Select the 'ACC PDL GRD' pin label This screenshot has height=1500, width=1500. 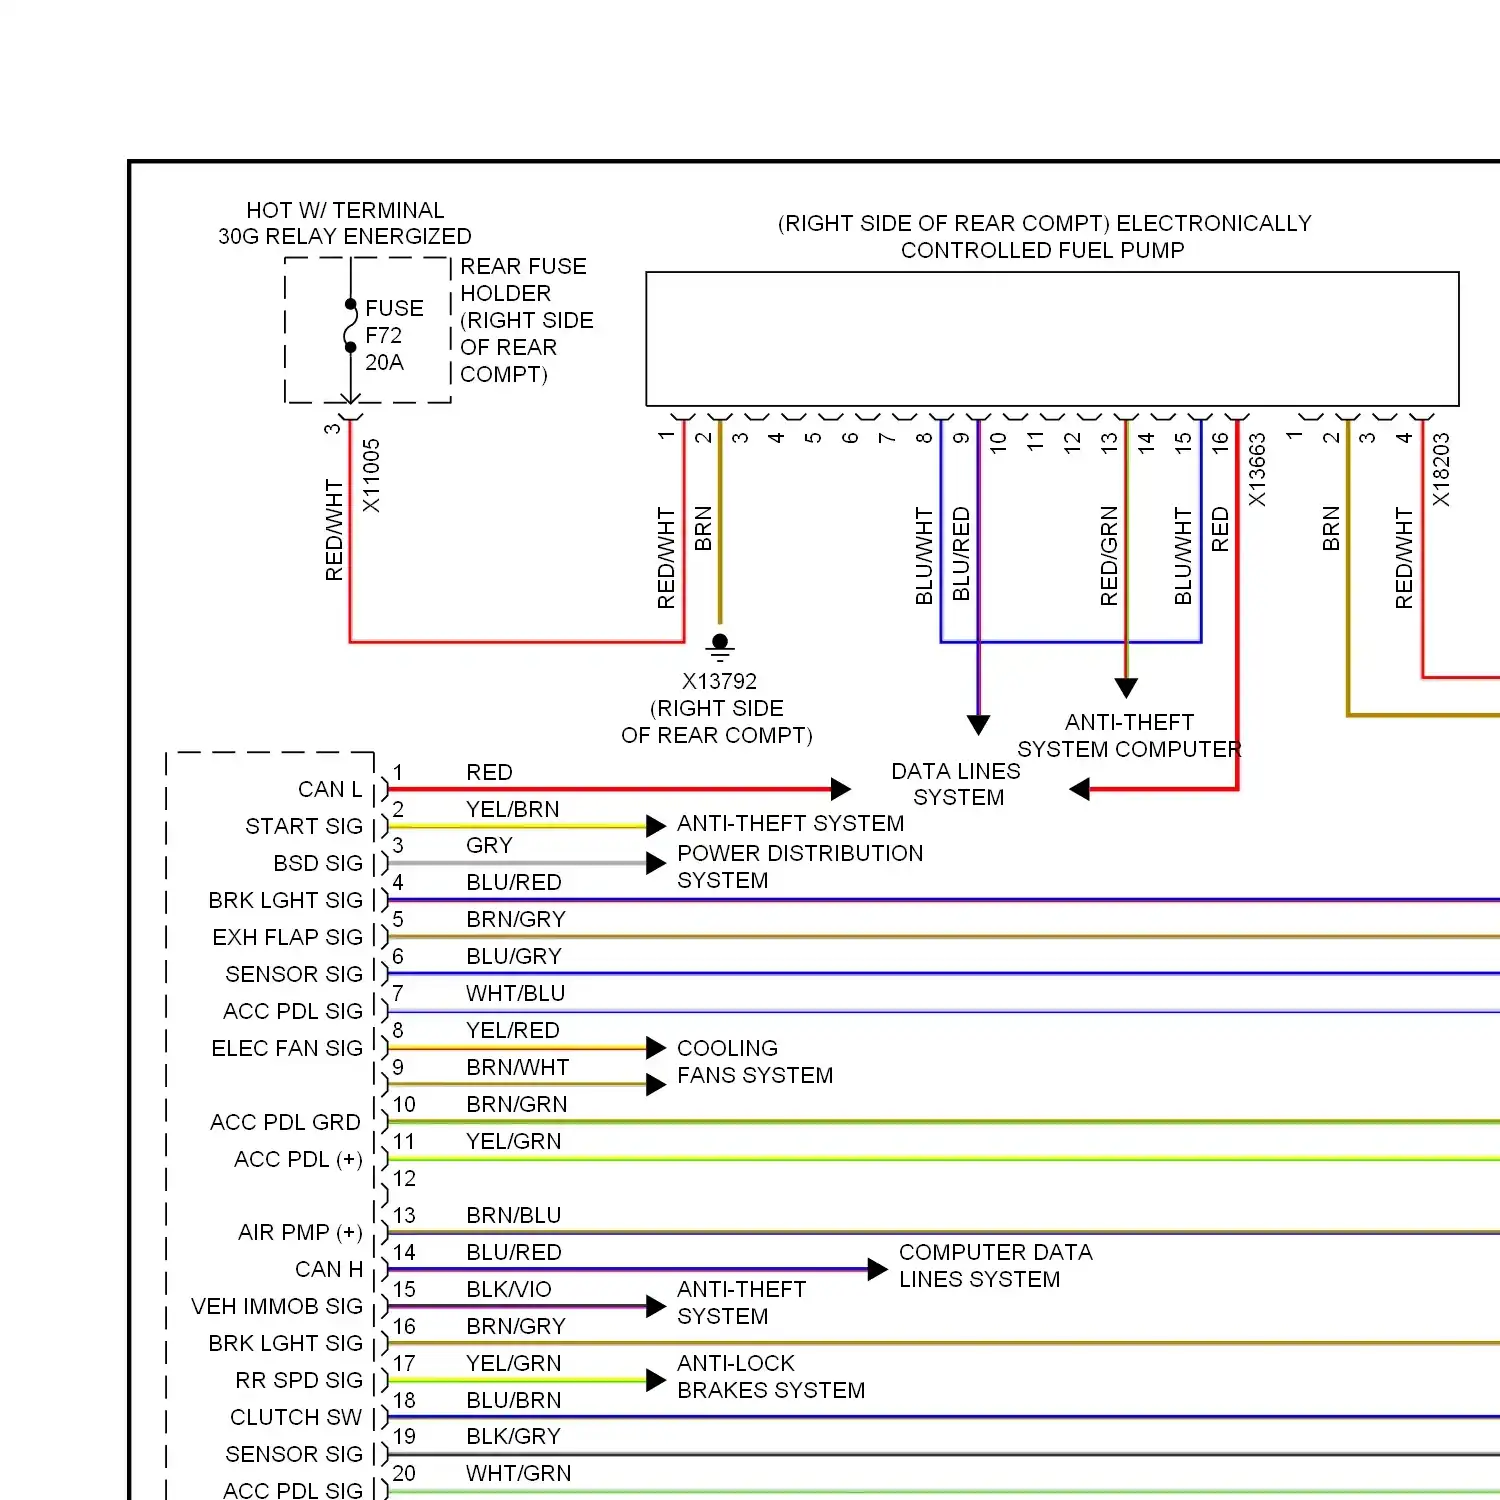285,1122
